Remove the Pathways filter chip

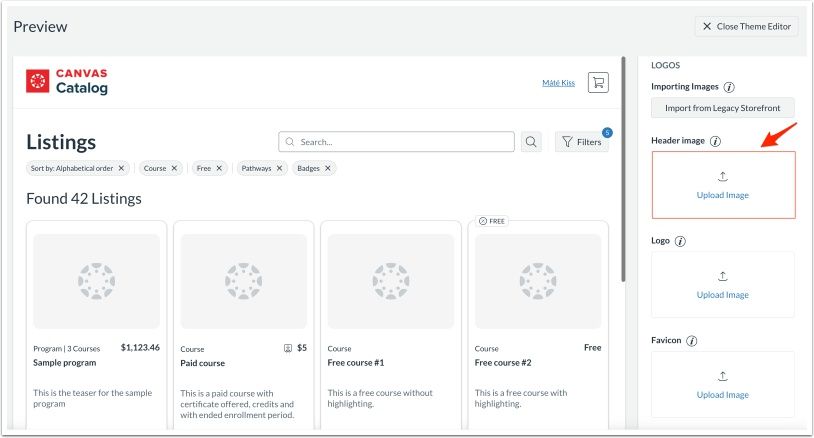click(x=279, y=168)
